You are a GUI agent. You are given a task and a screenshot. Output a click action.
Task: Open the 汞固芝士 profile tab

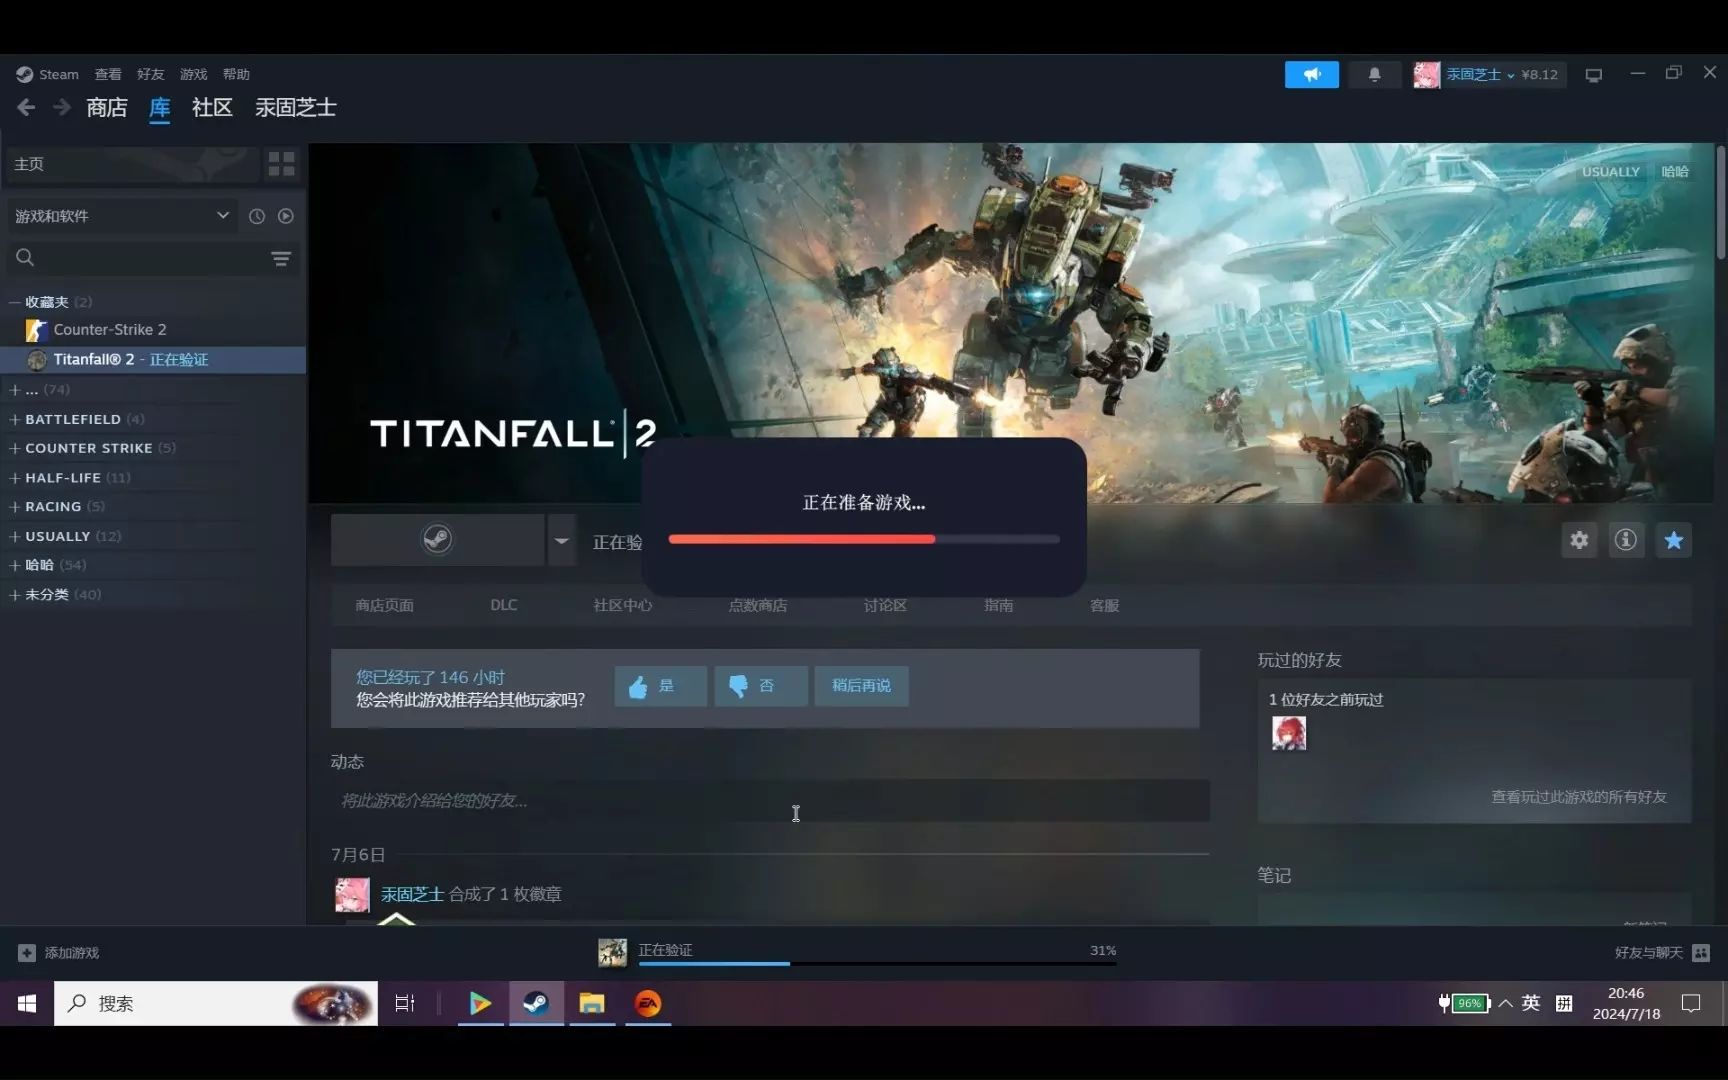coord(296,107)
